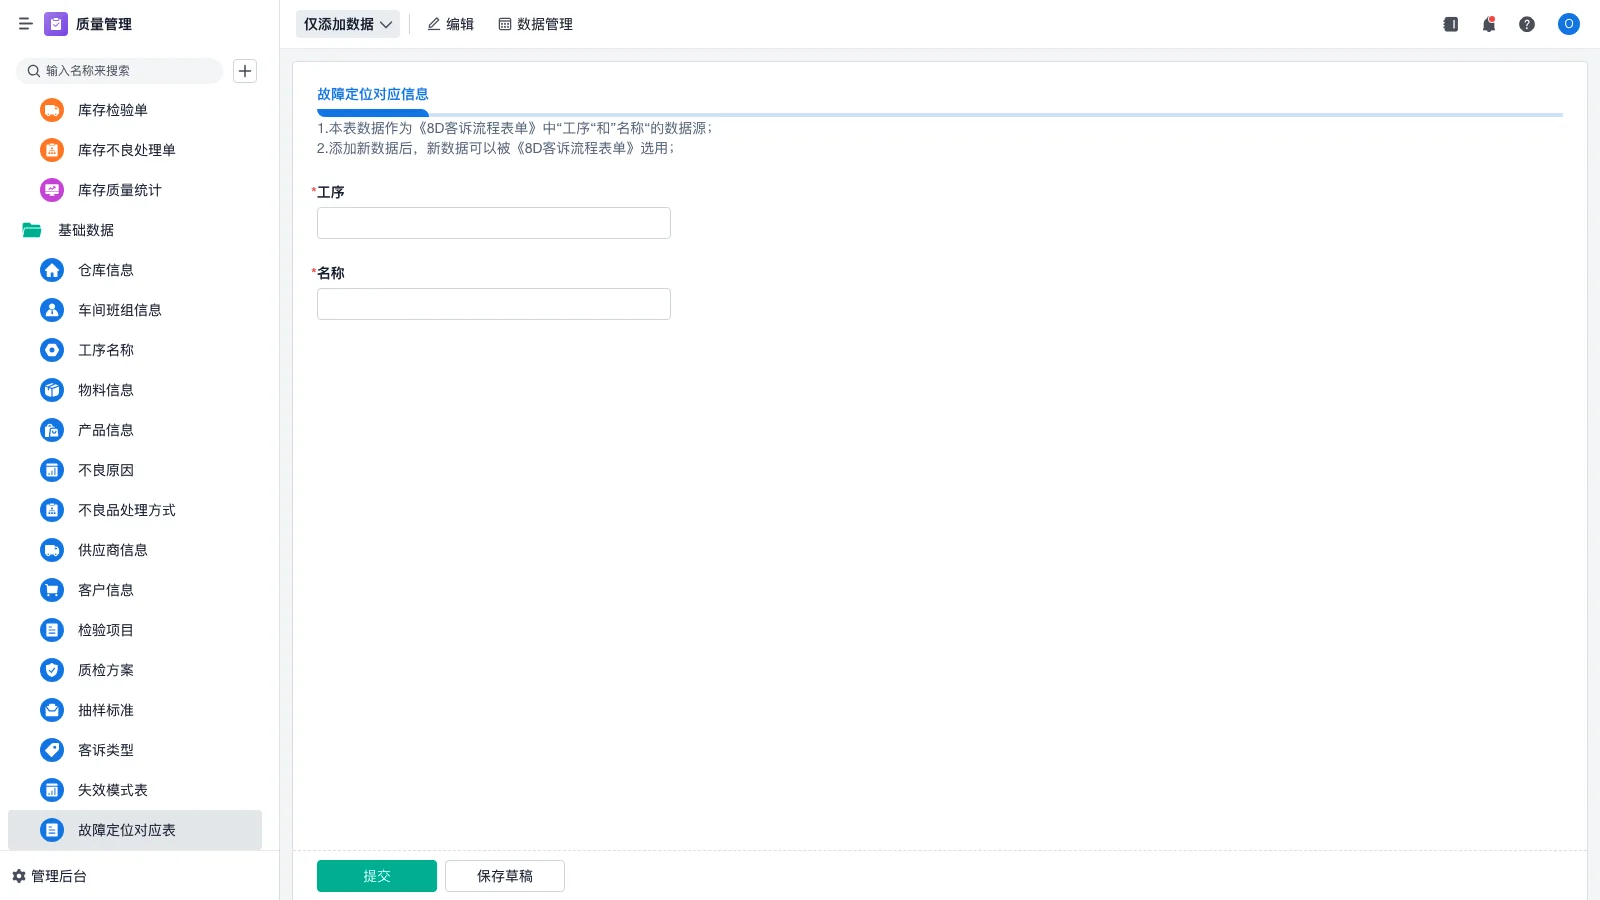Select 不良原因 in the sidebar
The image size is (1600, 900).
point(105,470)
